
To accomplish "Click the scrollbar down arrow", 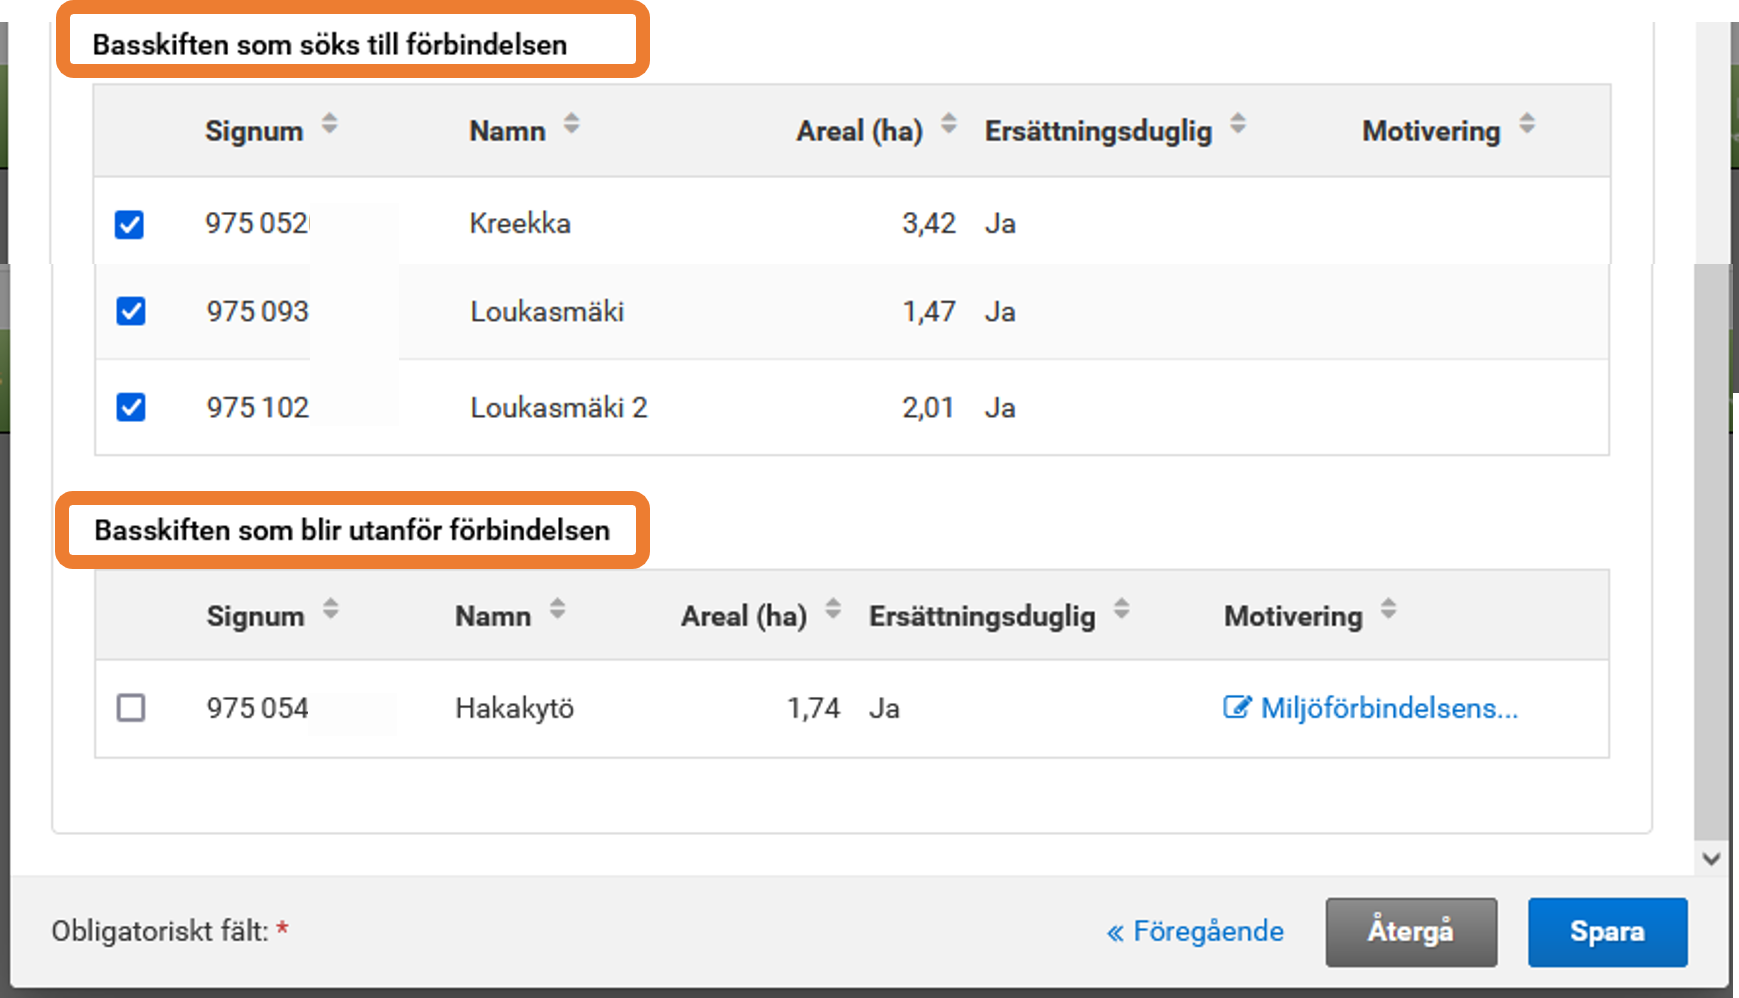I will point(1711,858).
